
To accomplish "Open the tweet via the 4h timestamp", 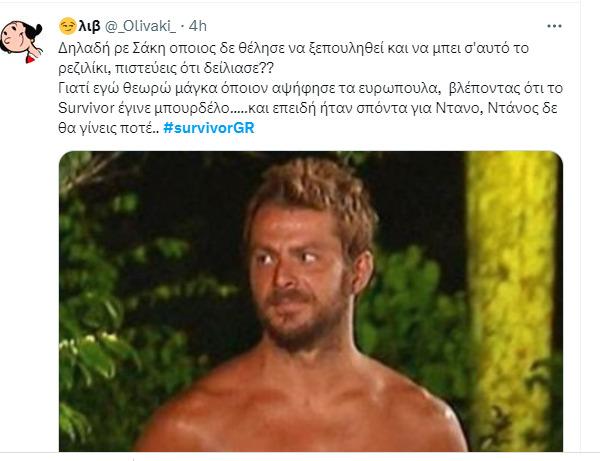I will coord(198,26).
